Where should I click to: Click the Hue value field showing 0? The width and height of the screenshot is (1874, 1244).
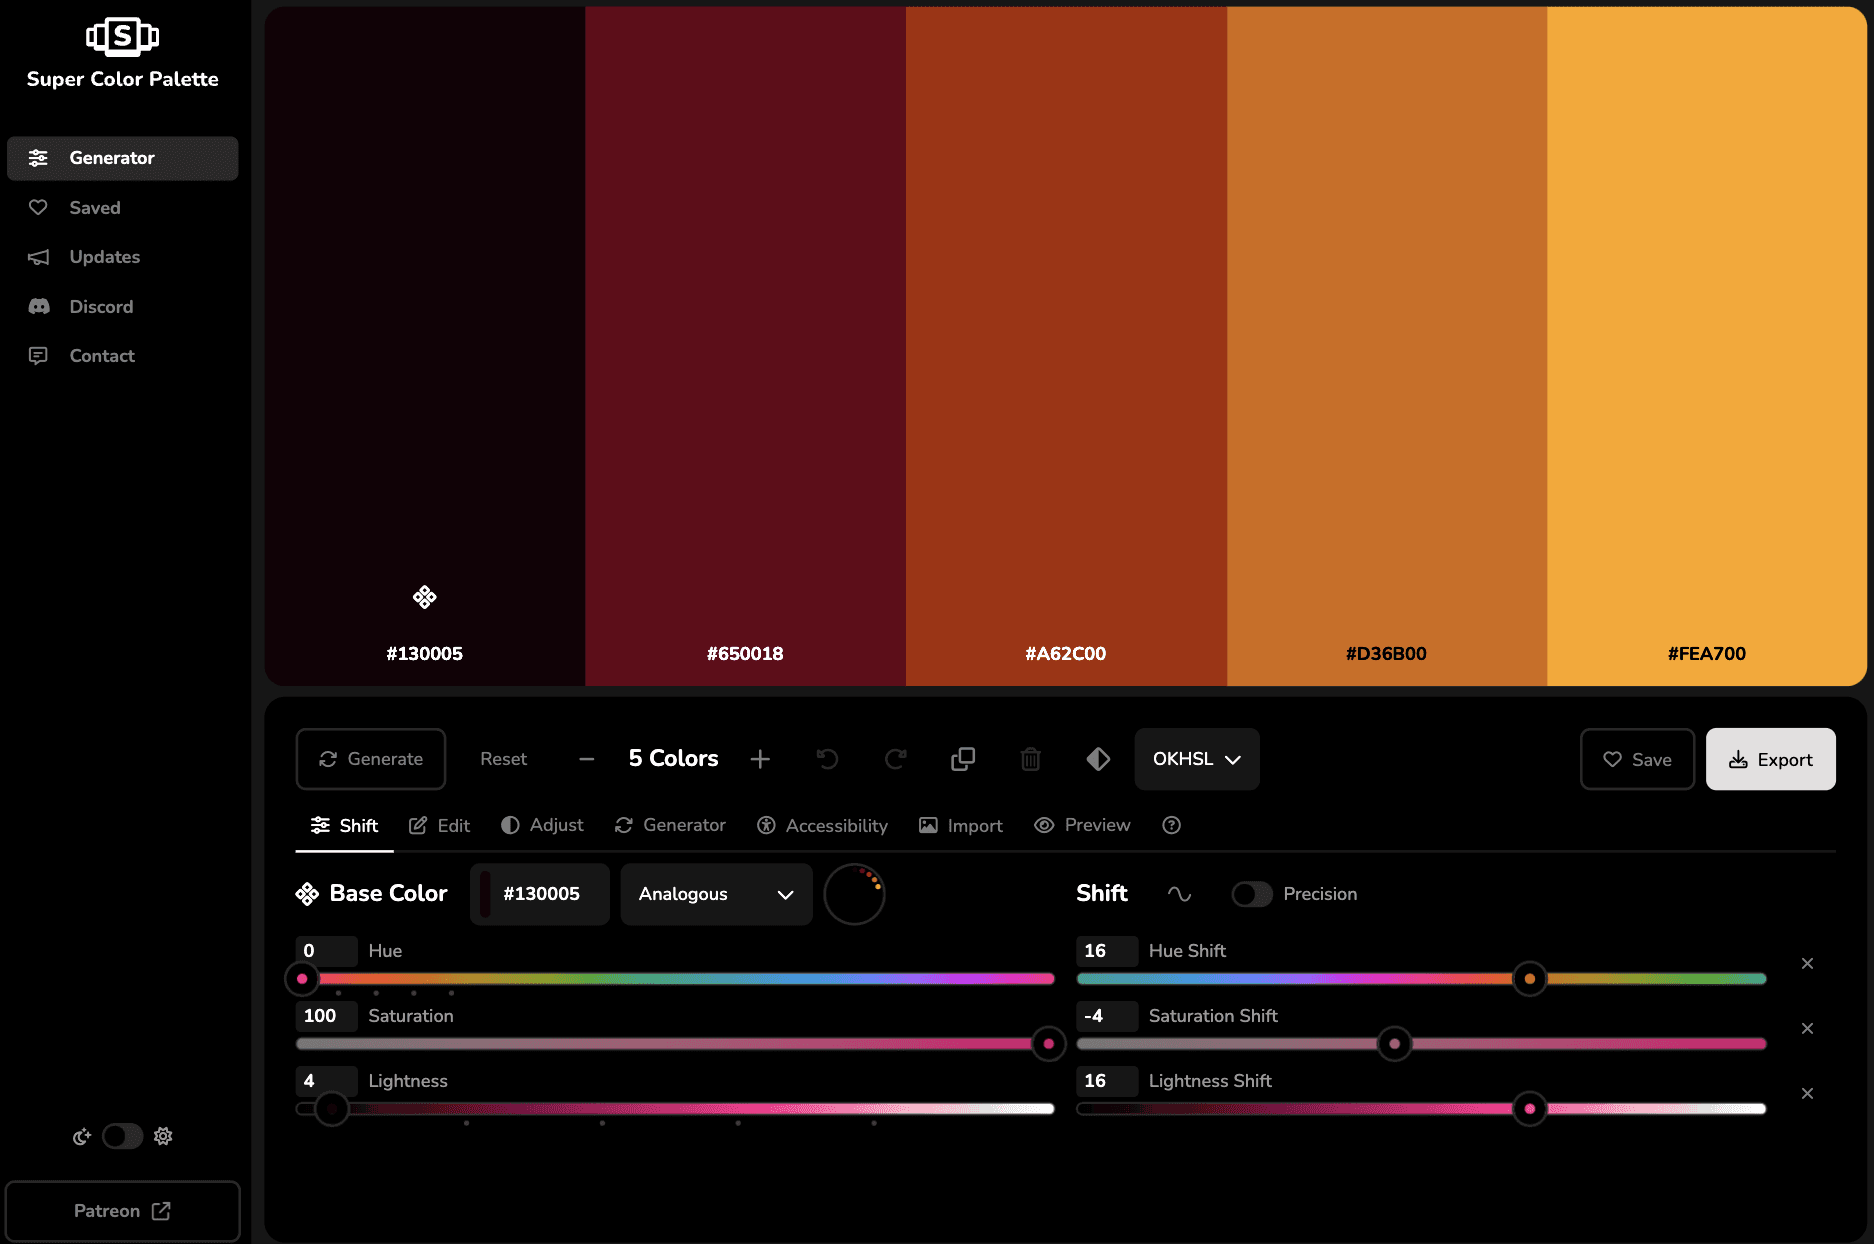pos(326,951)
